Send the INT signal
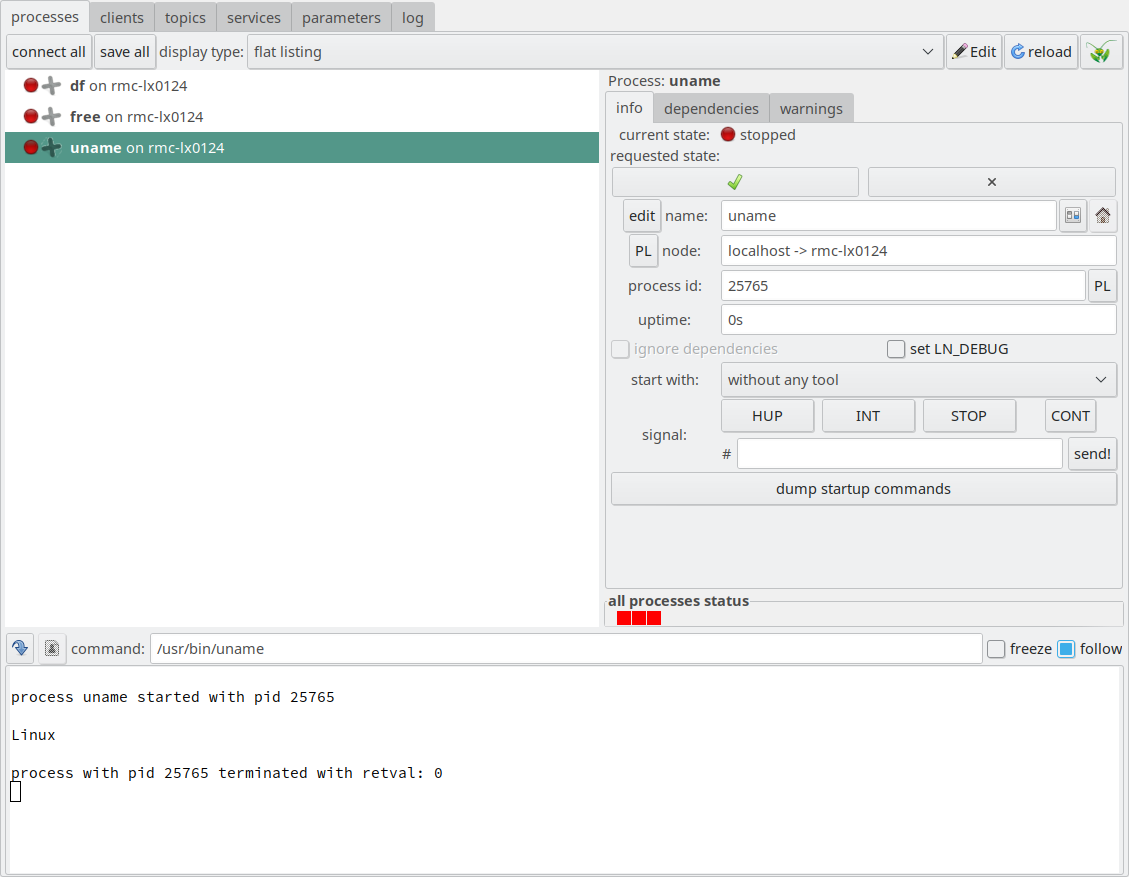This screenshot has height=877, width=1129. (x=868, y=415)
